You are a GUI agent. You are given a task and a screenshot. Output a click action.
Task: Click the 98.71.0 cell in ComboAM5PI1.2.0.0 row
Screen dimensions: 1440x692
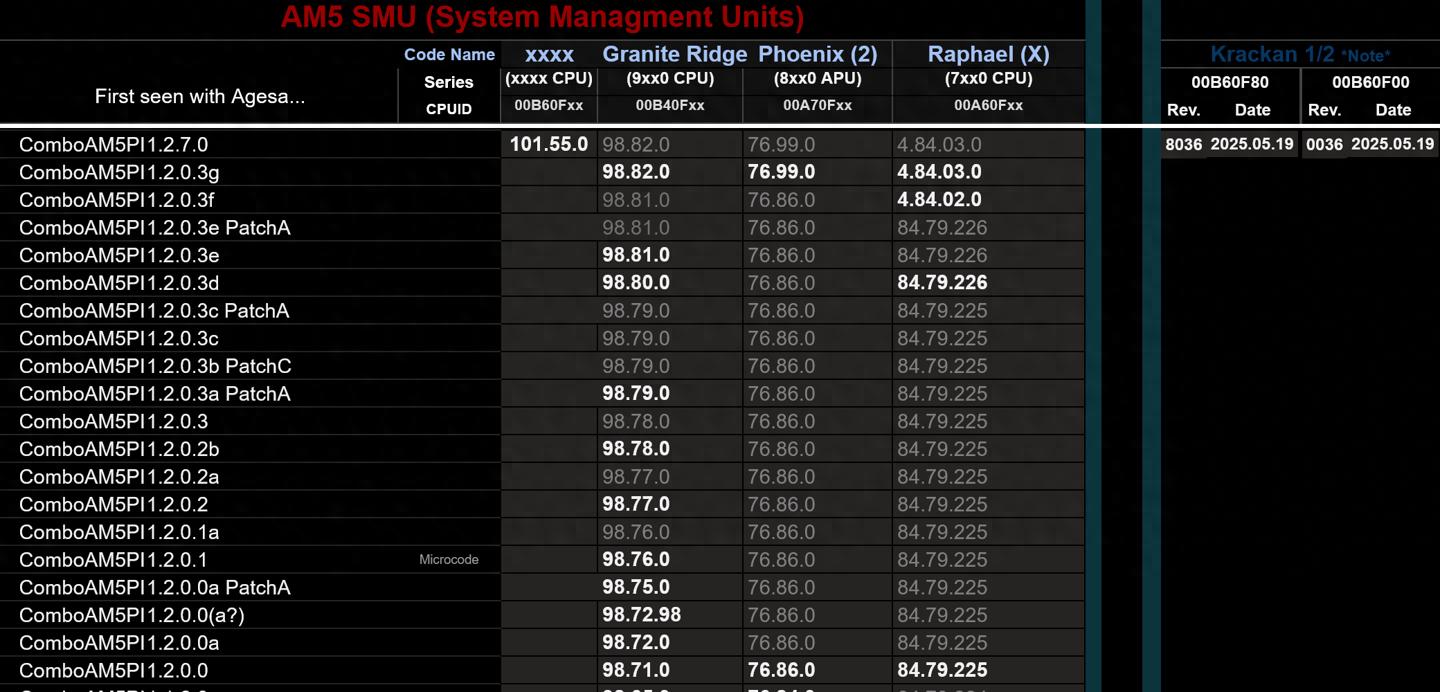coord(636,670)
